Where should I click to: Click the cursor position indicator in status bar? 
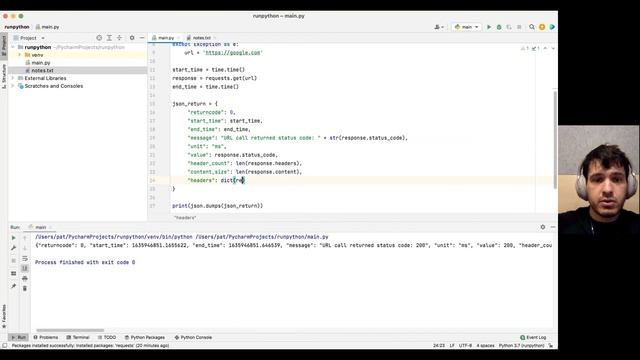click(x=439, y=346)
